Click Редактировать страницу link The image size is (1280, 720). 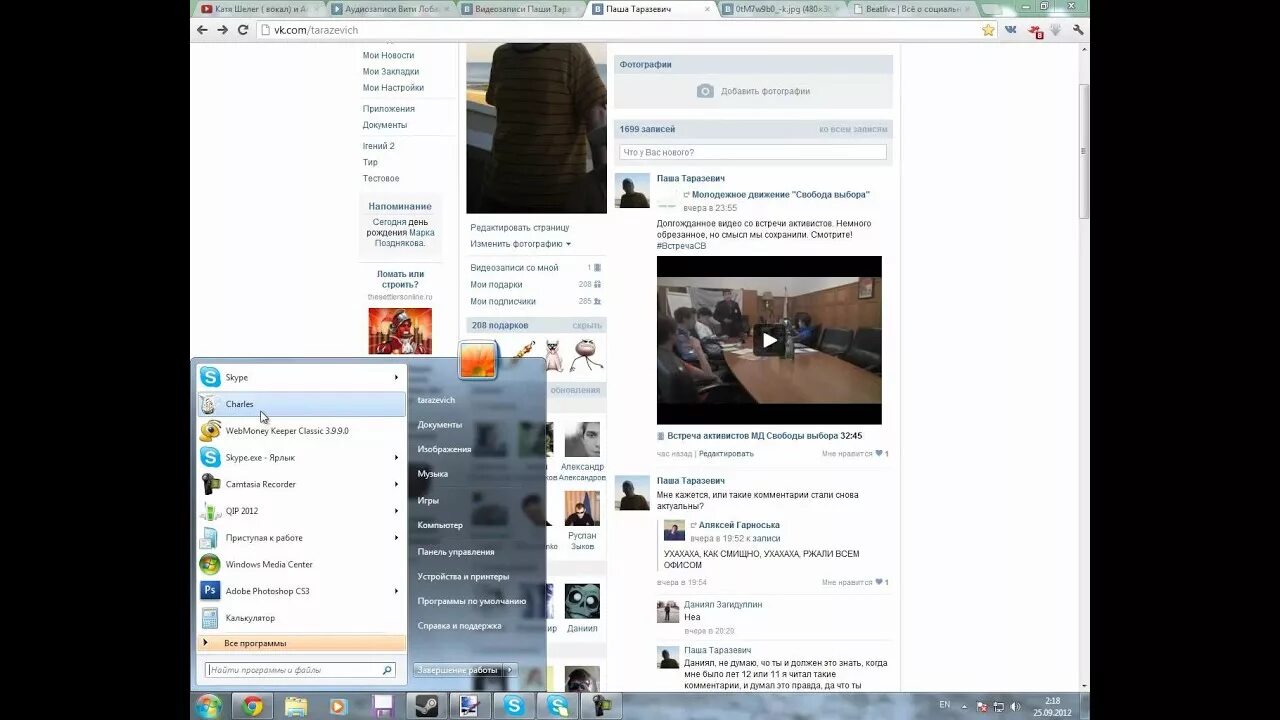[519, 228]
